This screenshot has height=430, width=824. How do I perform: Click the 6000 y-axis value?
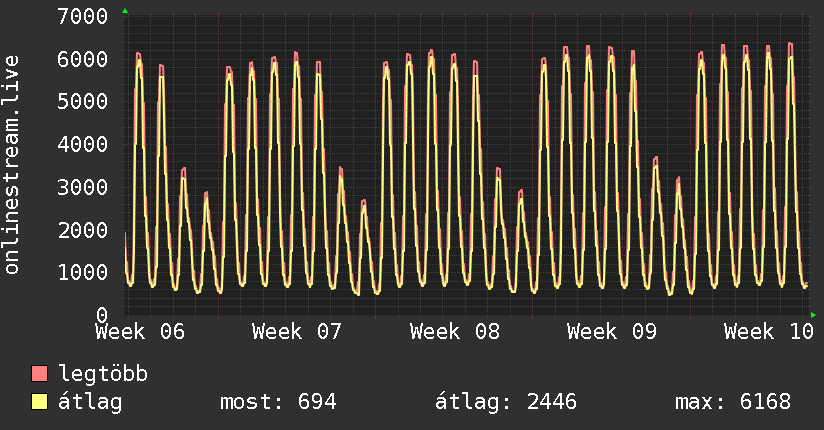pos(83,59)
